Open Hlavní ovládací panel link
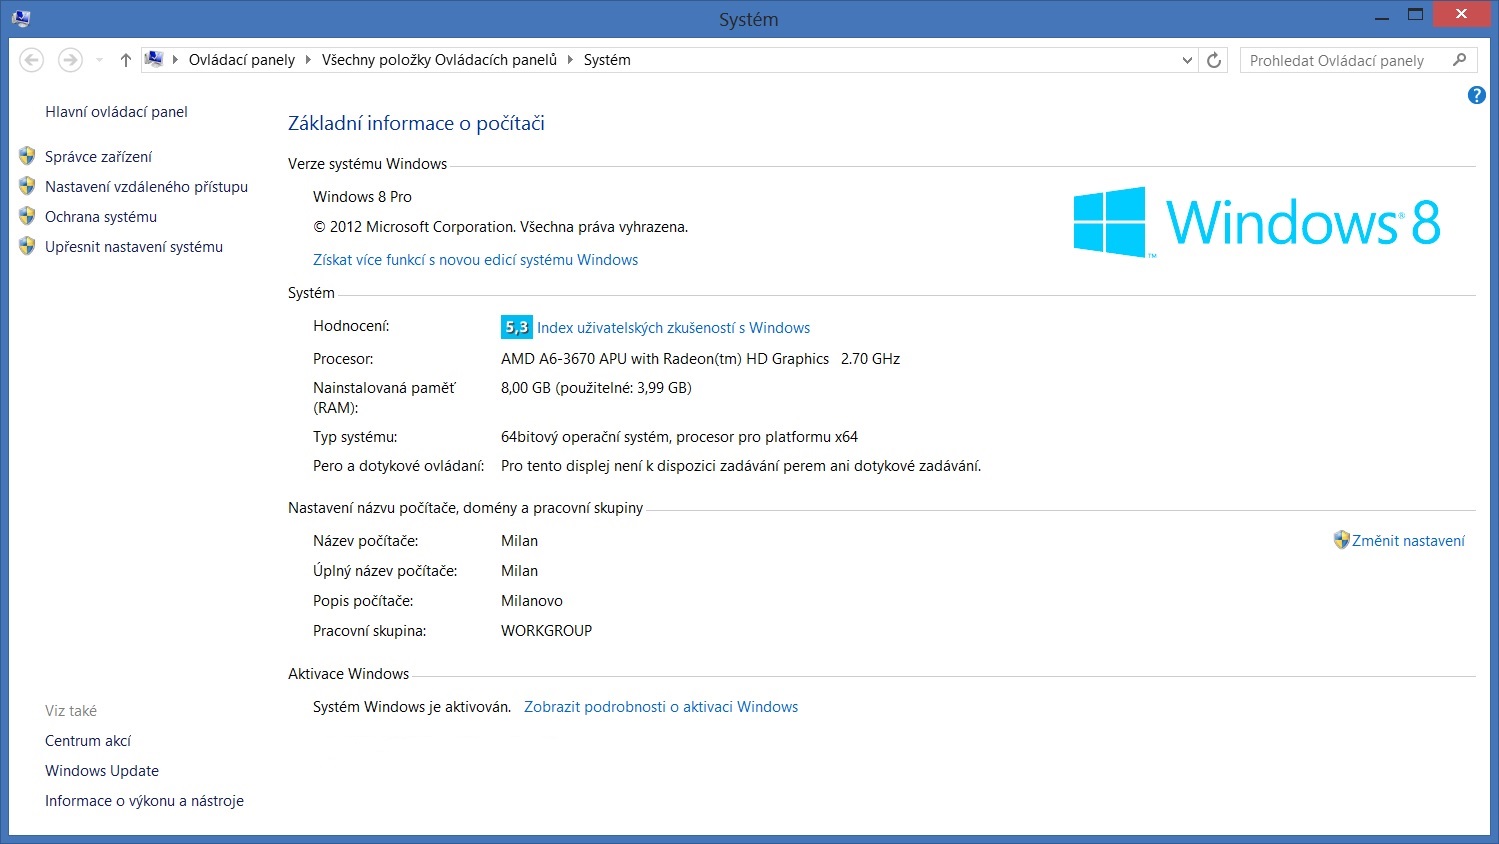 (x=116, y=112)
